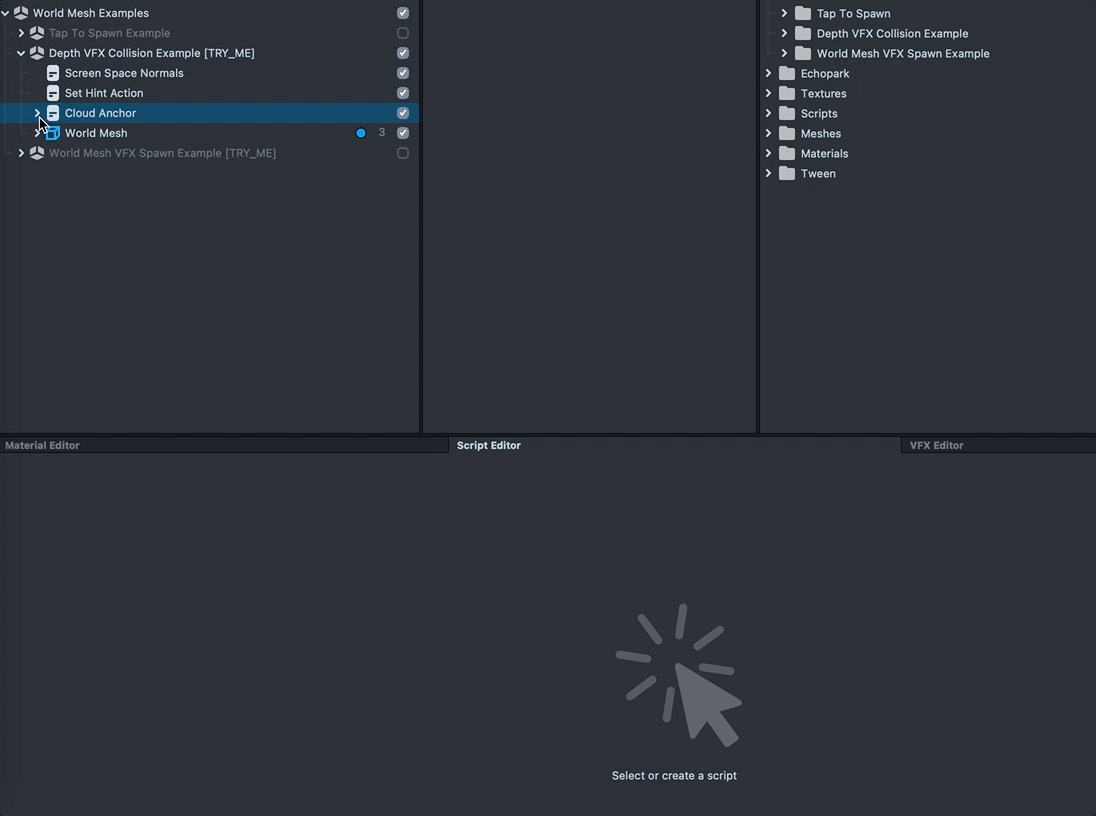Image resolution: width=1096 pixels, height=816 pixels.
Task: Click the World Mesh Examples scene object icon
Action: 21,13
